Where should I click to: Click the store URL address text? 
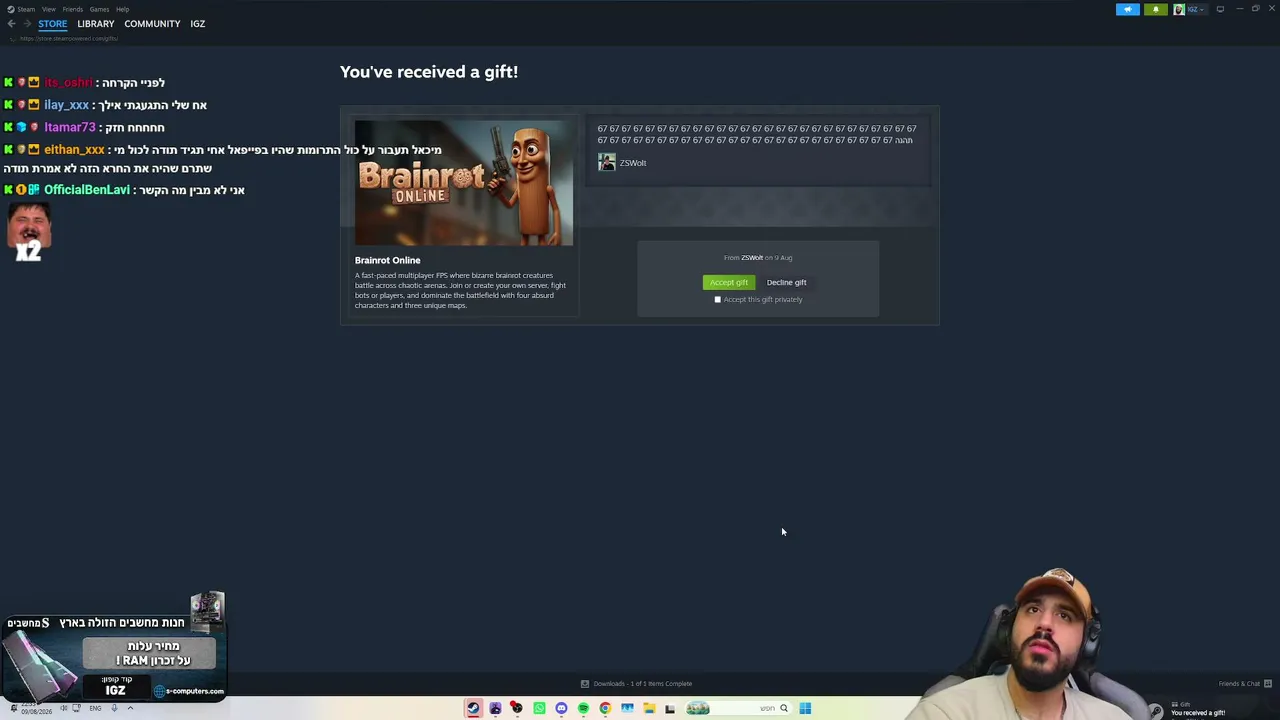tap(69, 38)
